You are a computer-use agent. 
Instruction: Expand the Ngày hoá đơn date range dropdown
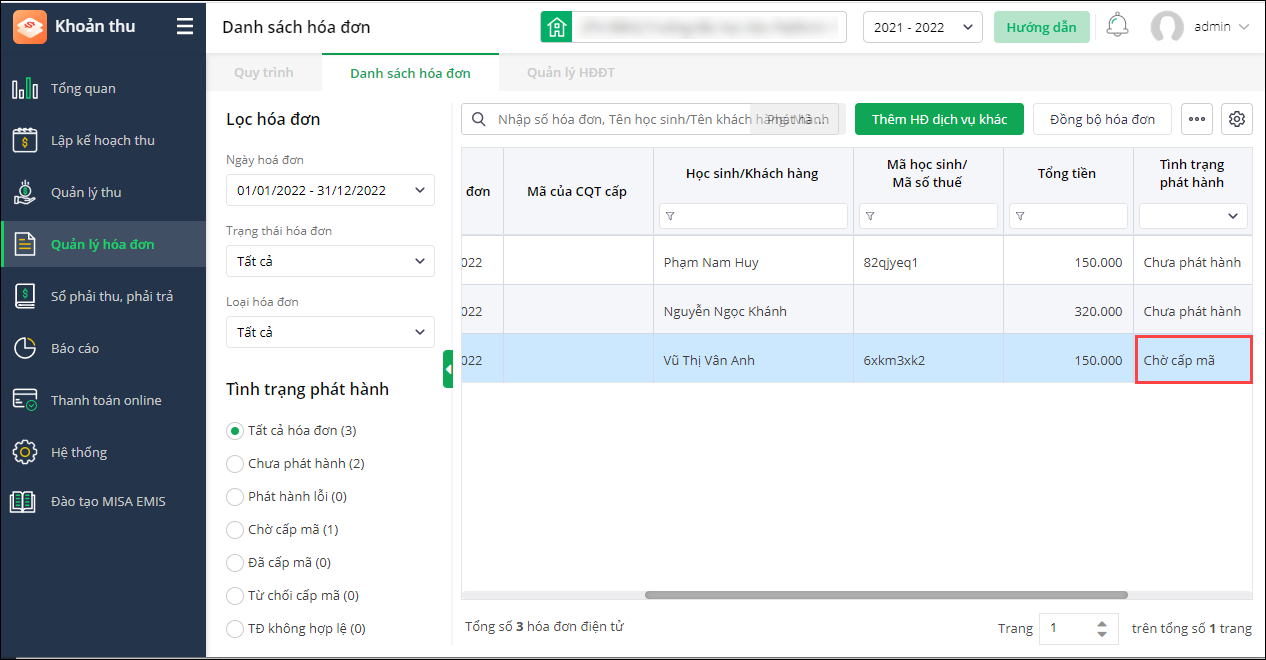click(x=330, y=190)
